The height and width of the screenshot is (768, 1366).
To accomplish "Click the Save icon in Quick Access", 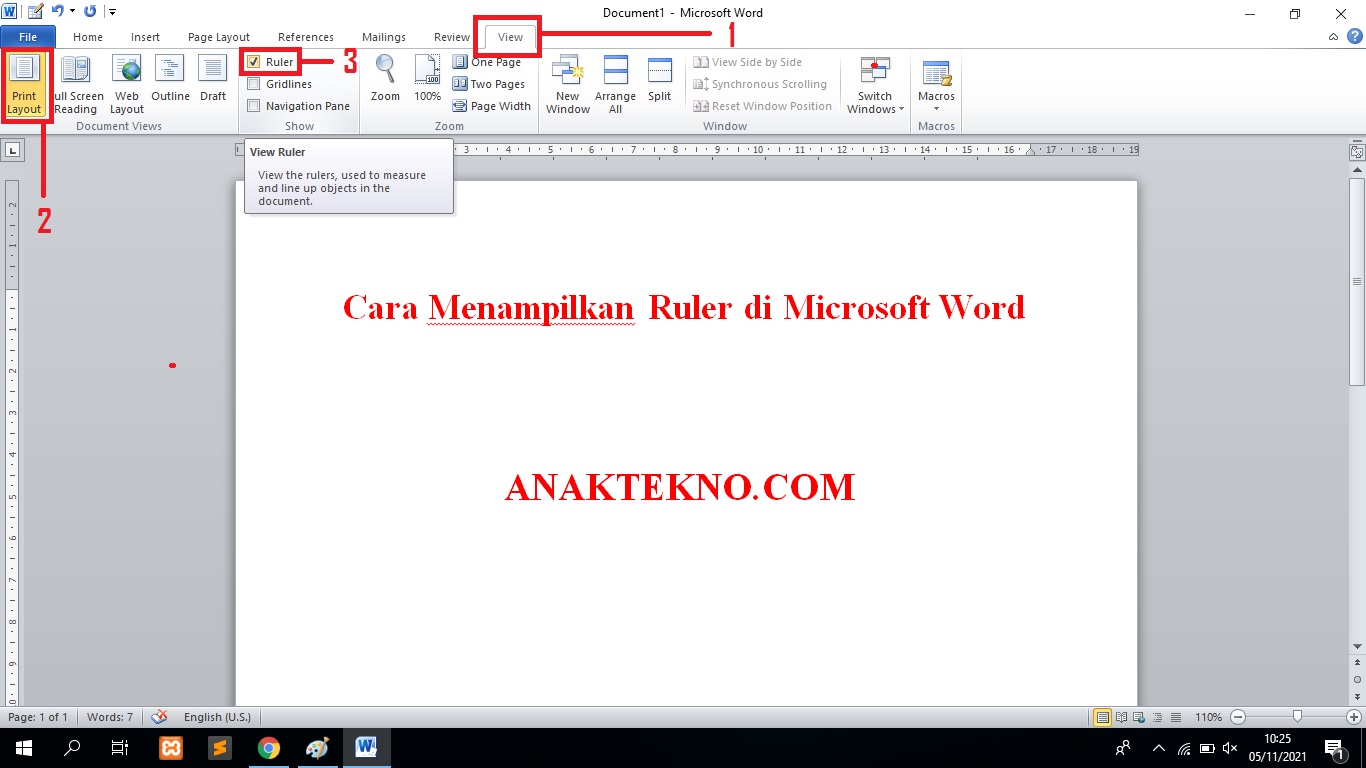I will [x=35, y=12].
